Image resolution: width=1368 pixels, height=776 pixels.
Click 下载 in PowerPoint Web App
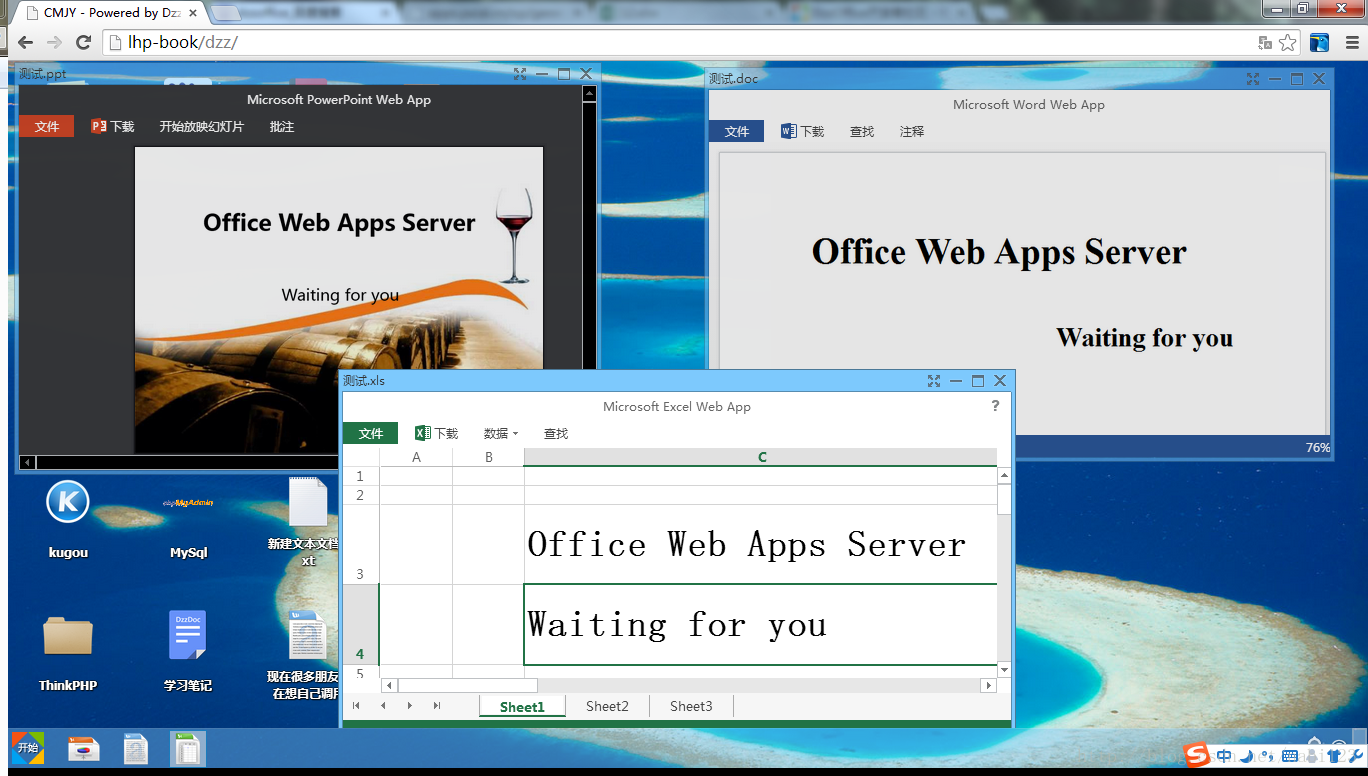click(113, 127)
